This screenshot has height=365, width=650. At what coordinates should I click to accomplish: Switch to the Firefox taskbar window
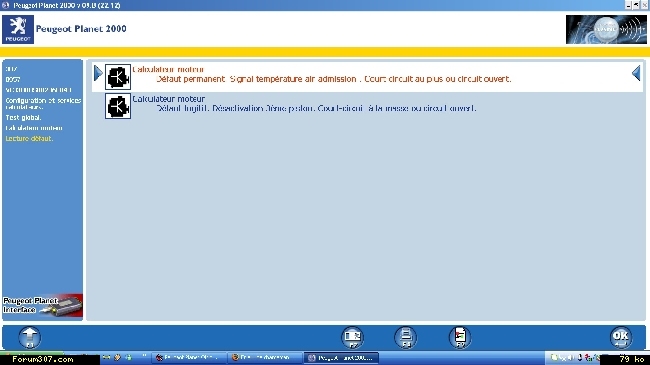tap(263, 358)
